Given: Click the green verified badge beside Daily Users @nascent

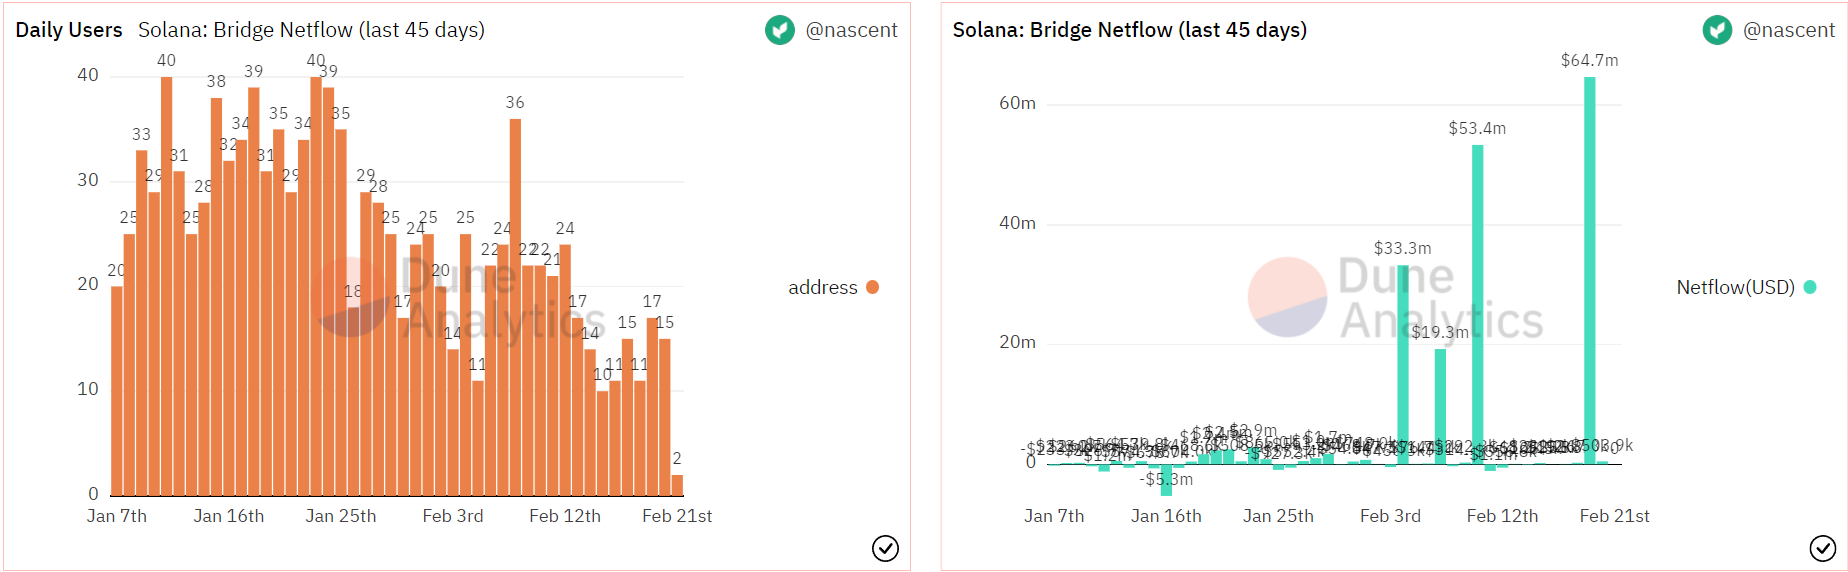Looking at the screenshot, I should pos(780,30).
